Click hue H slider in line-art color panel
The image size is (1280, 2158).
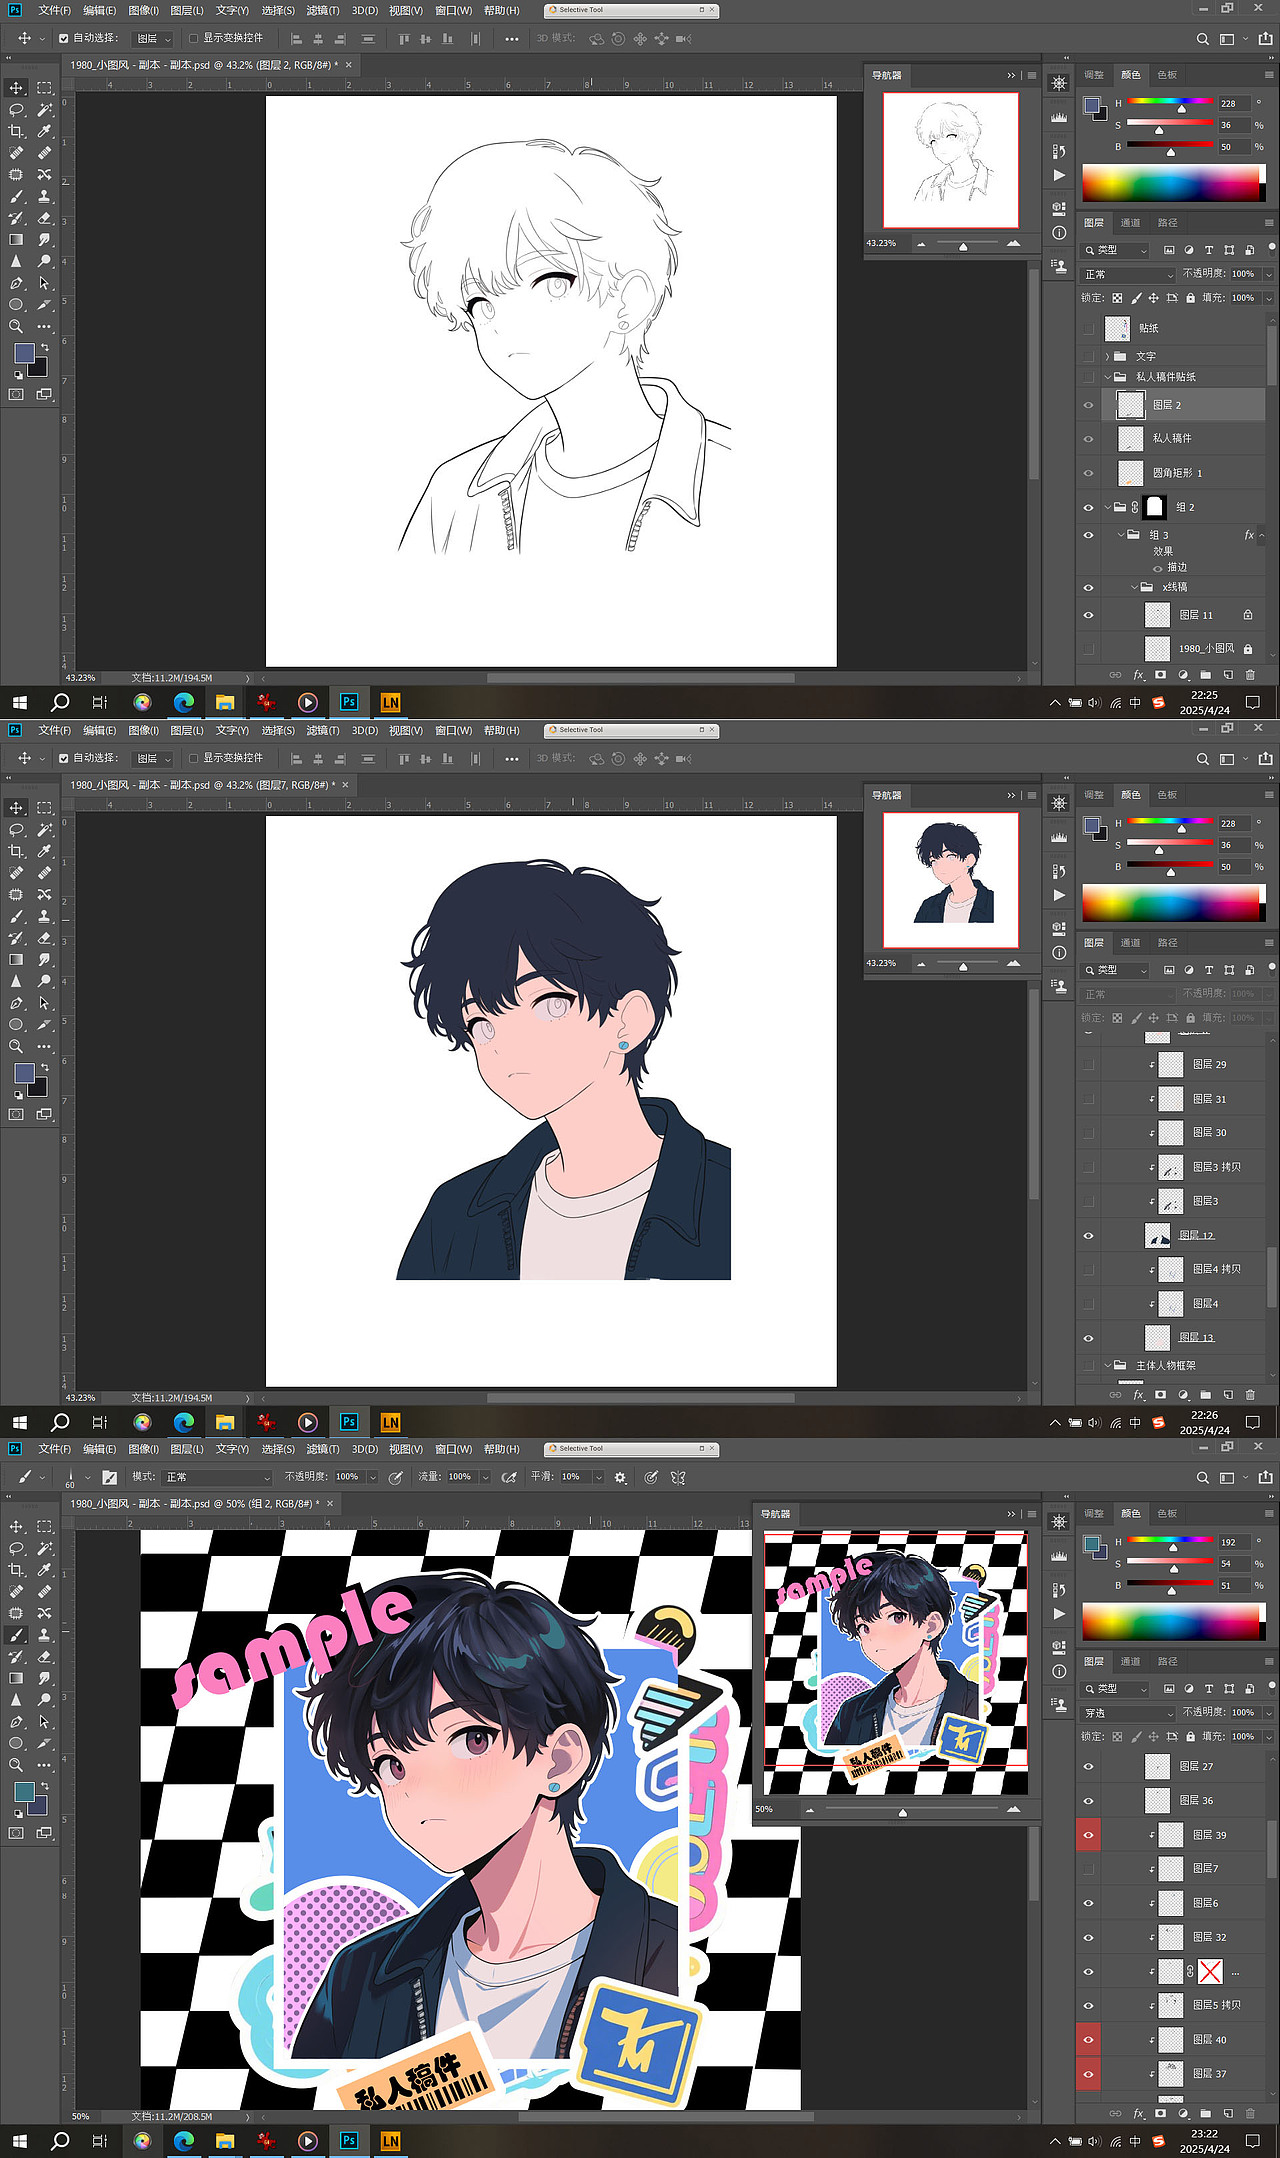tap(1170, 102)
